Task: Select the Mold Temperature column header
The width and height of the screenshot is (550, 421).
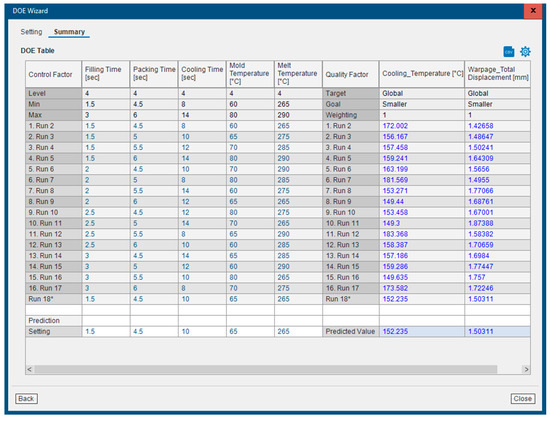Action: (250, 74)
